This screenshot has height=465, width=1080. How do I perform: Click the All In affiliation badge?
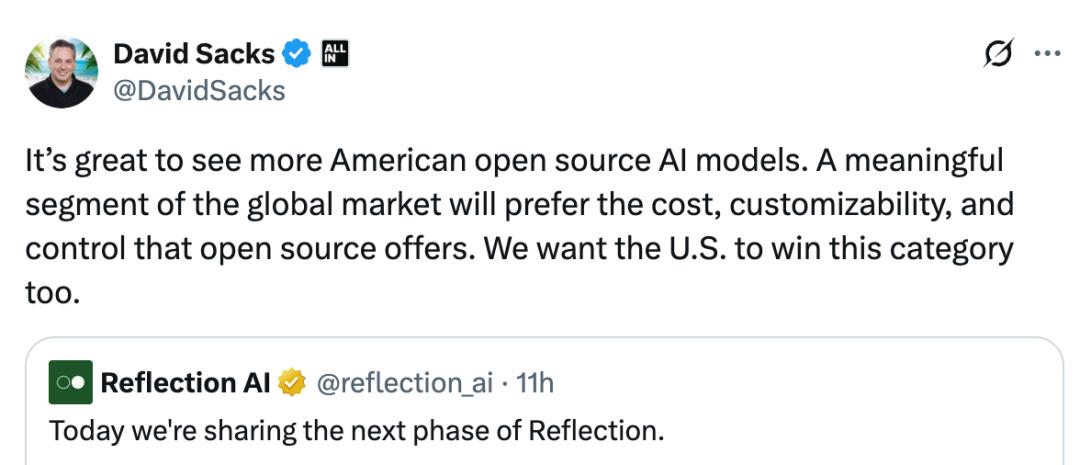334,54
